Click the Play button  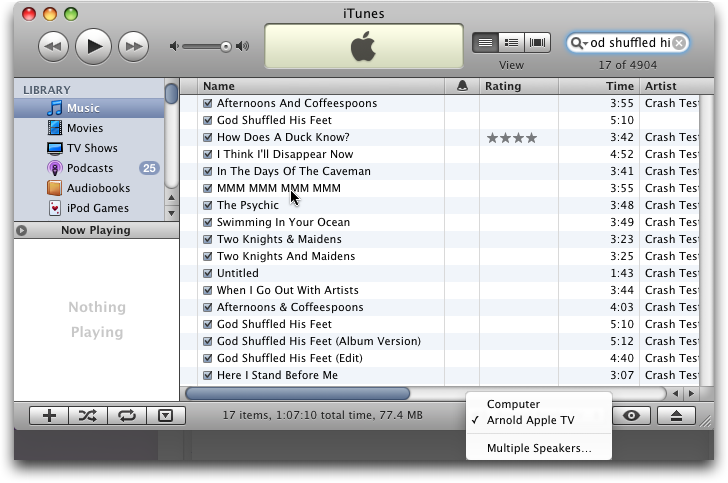93,46
